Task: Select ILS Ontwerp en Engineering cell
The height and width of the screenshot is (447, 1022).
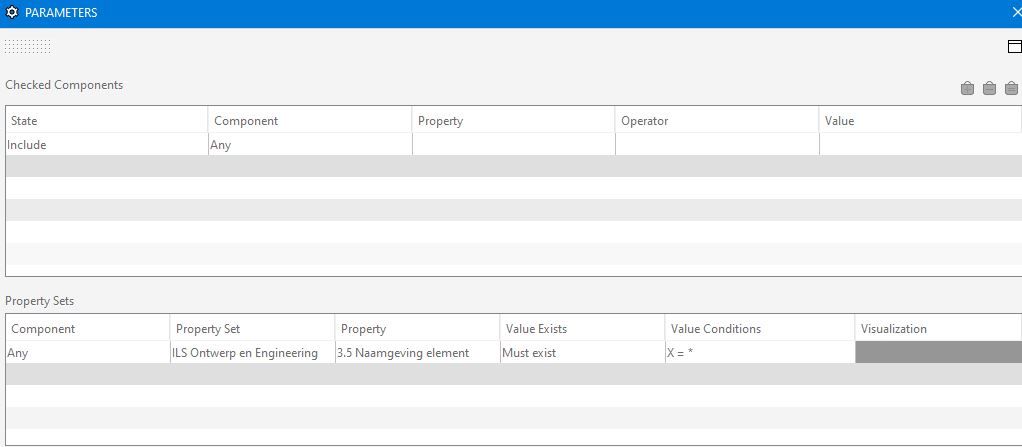Action: click(253, 353)
